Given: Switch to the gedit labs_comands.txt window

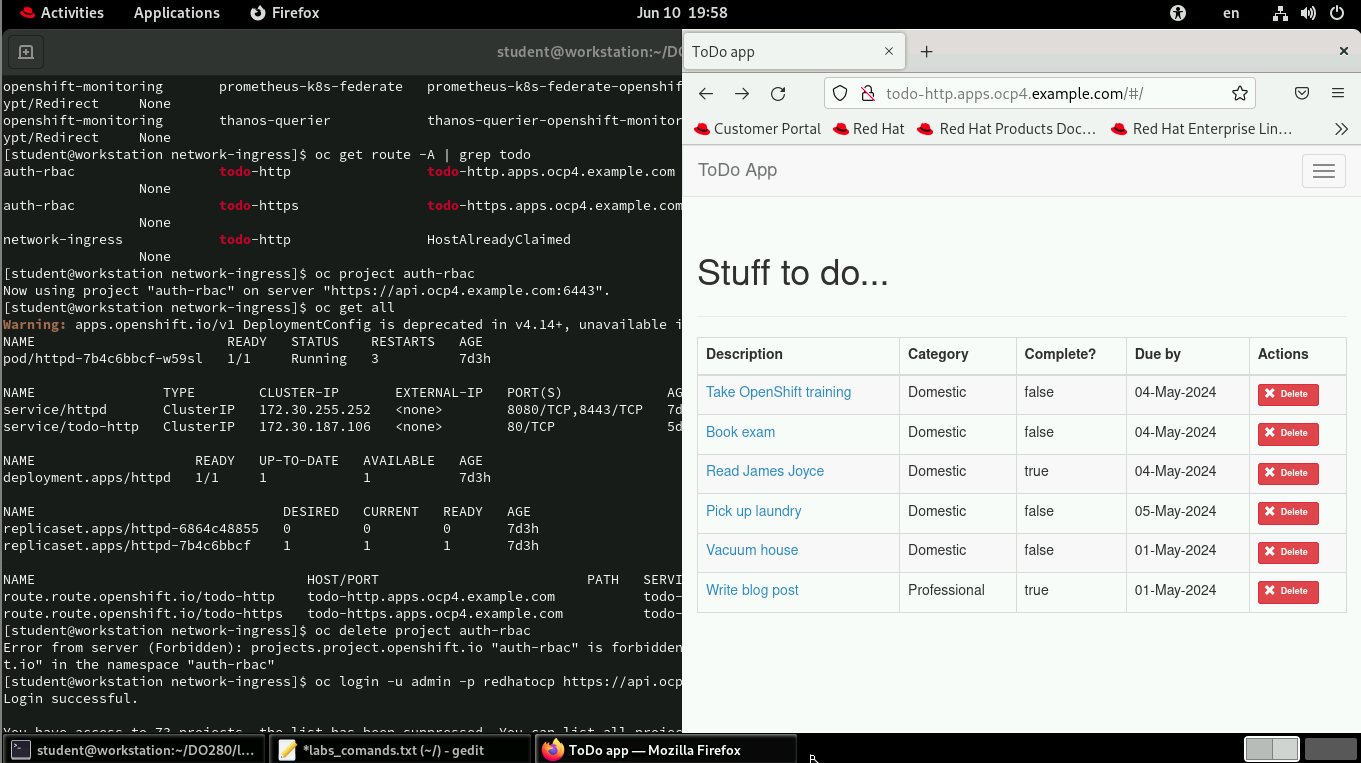Looking at the screenshot, I should [400, 749].
